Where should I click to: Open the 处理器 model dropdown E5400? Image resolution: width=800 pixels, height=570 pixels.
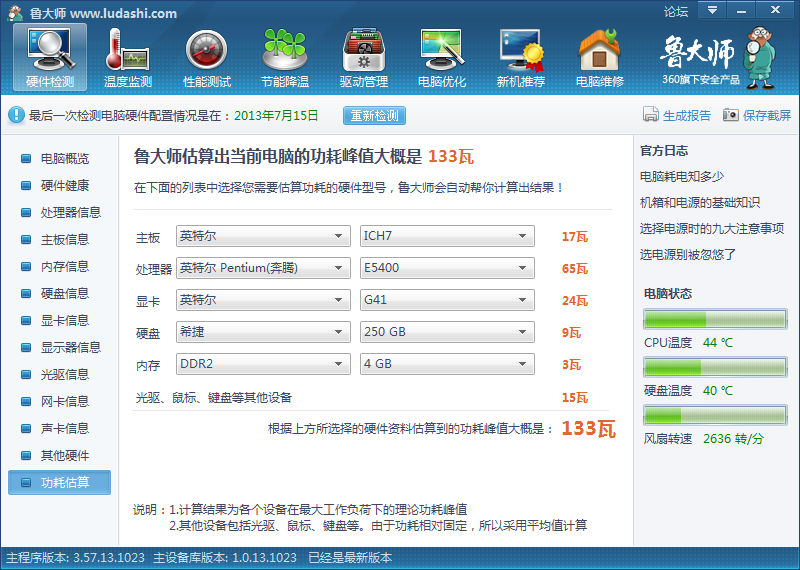tap(447, 268)
